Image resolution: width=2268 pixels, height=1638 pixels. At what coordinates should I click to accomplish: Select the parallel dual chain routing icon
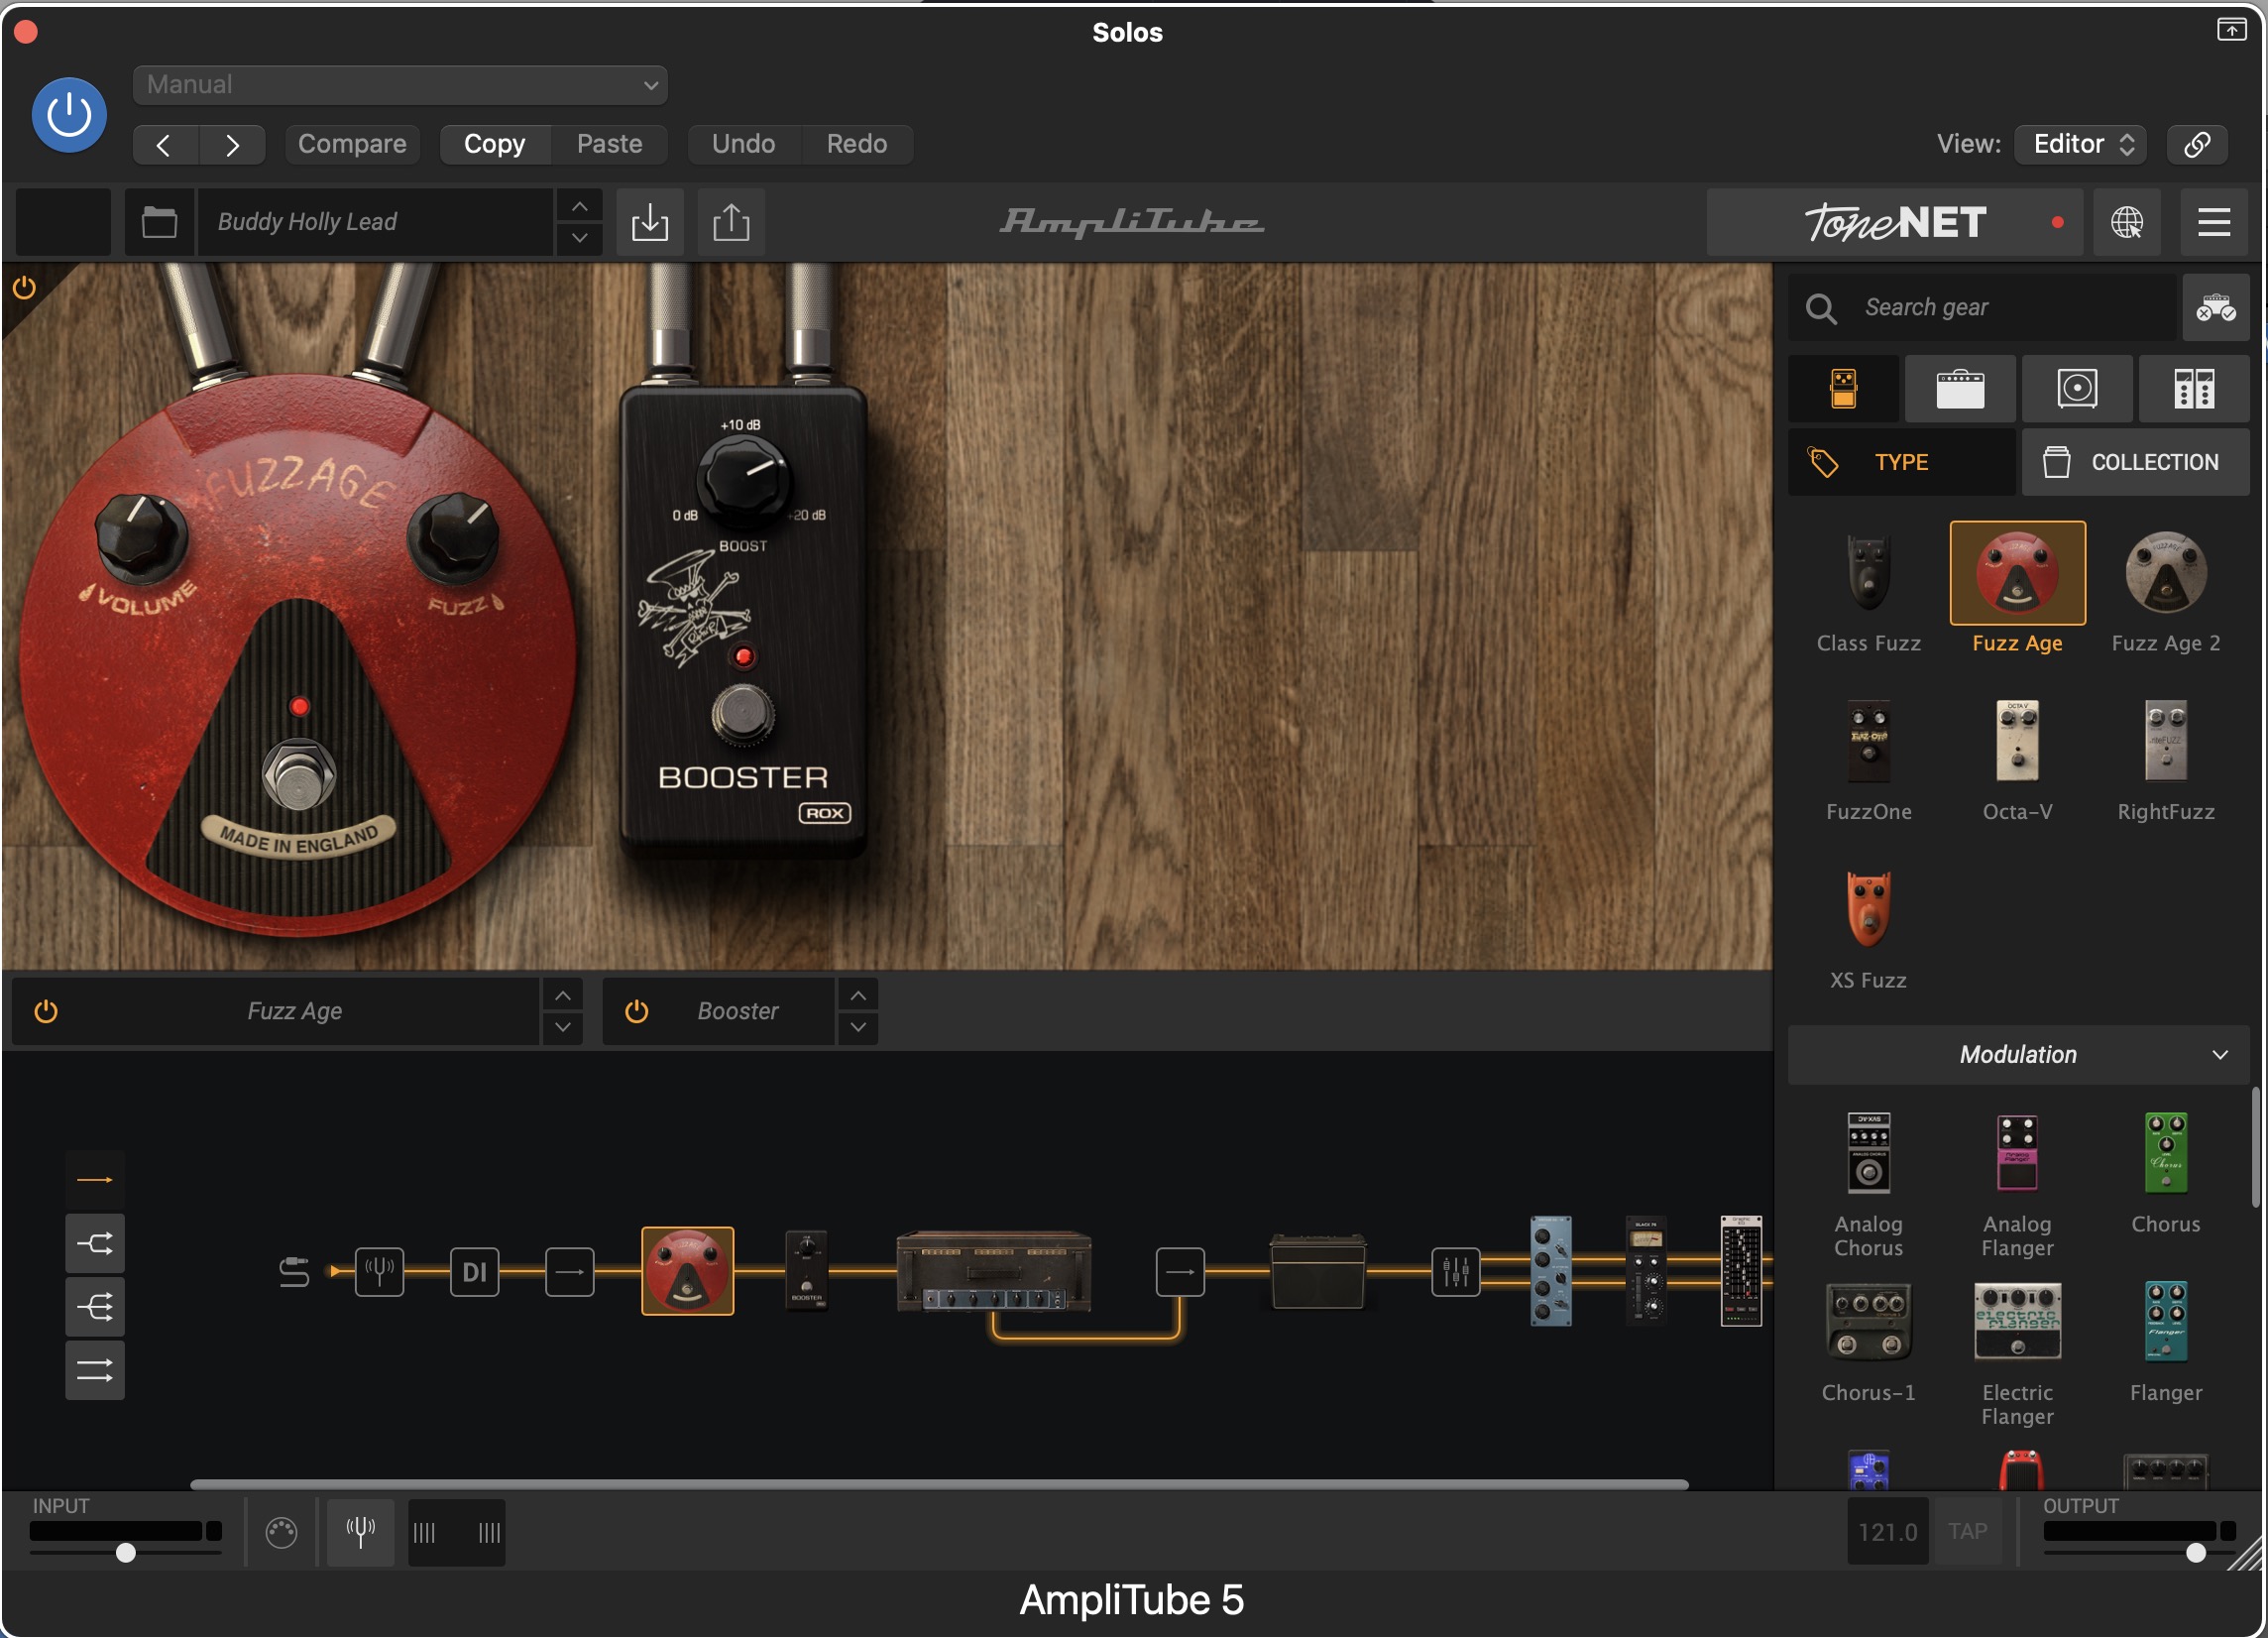[x=95, y=1370]
